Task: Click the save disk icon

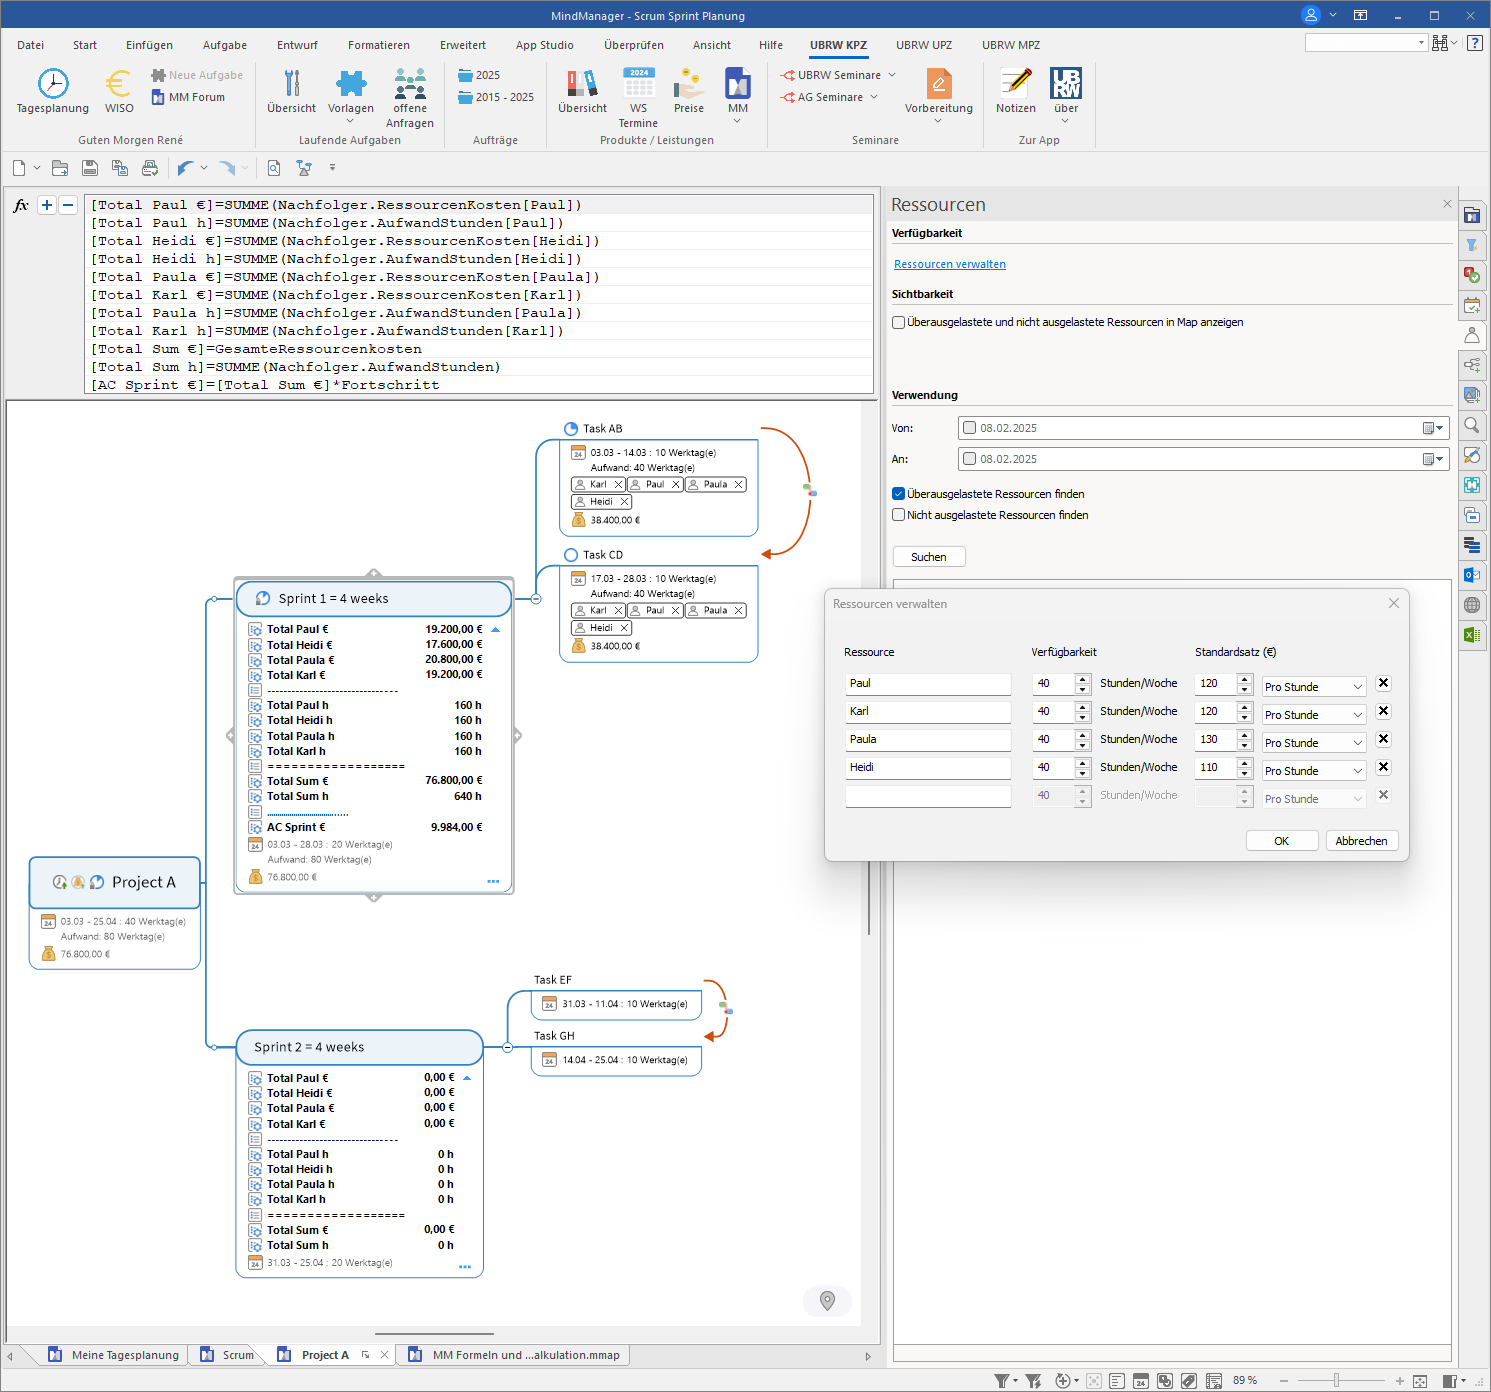Action: pos(90,168)
